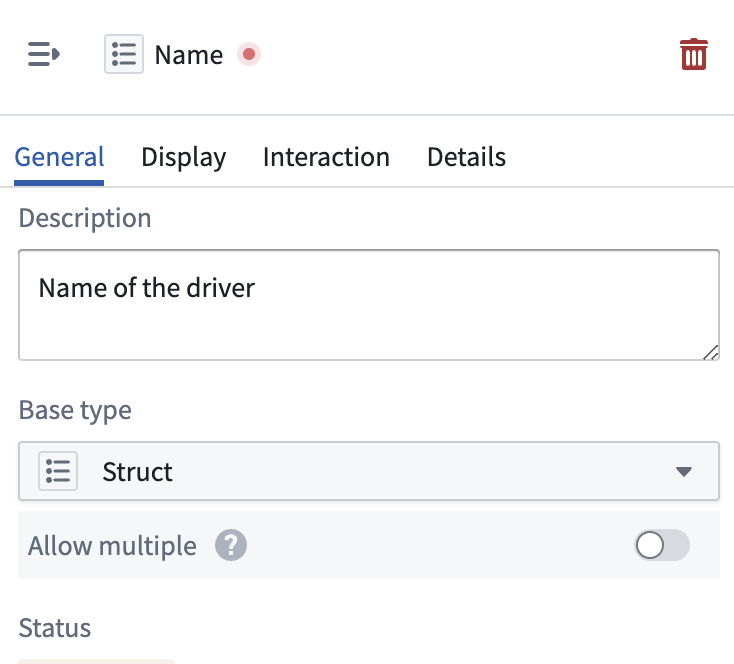Click into the Description text area

pyautogui.click(x=369, y=305)
